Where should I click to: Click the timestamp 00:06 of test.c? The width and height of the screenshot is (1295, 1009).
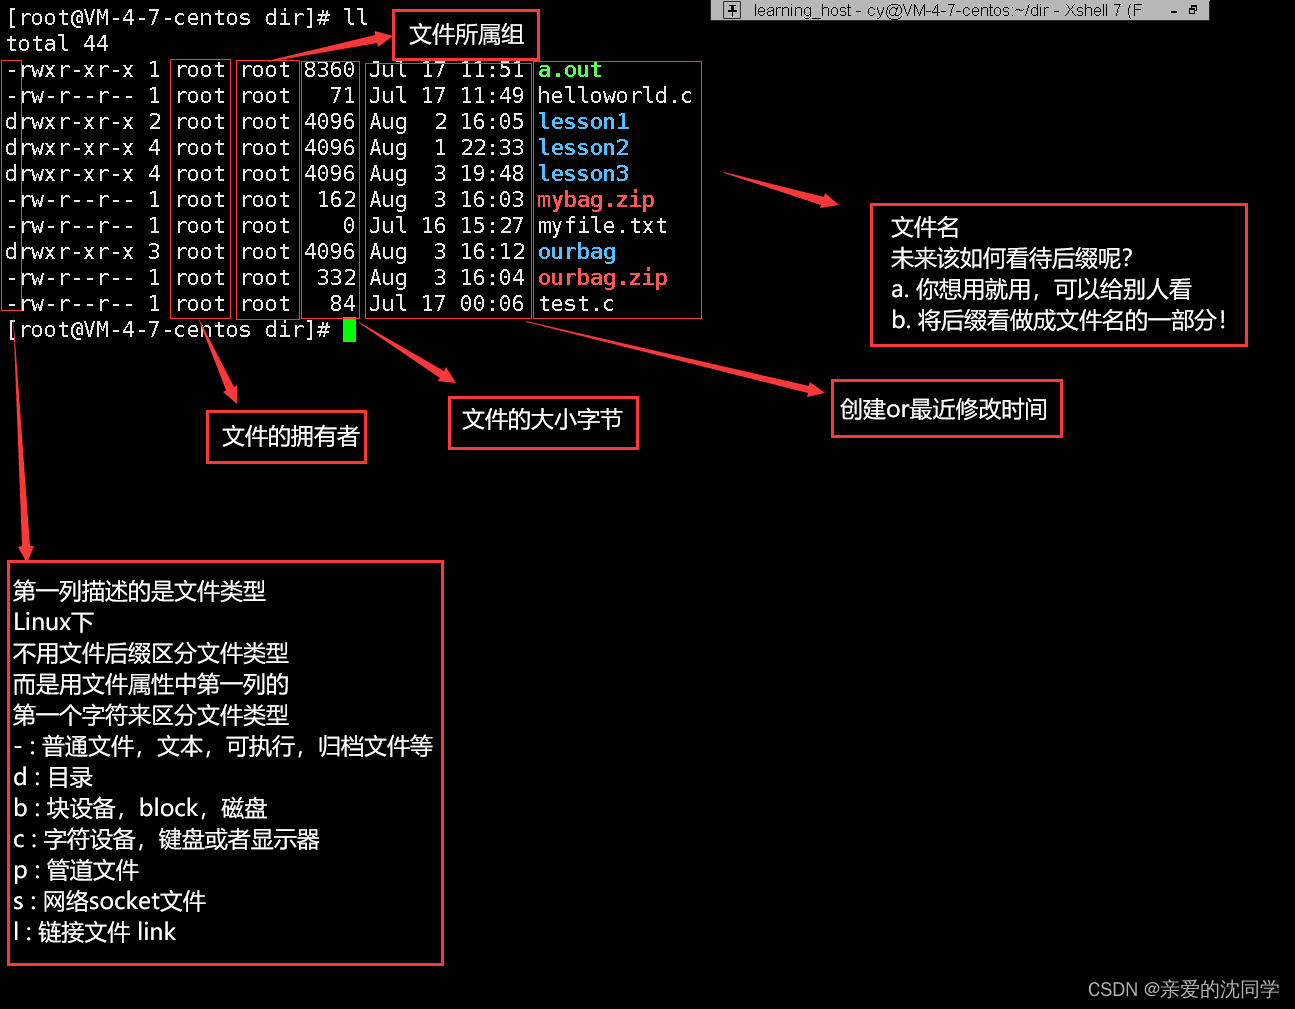(492, 304)
